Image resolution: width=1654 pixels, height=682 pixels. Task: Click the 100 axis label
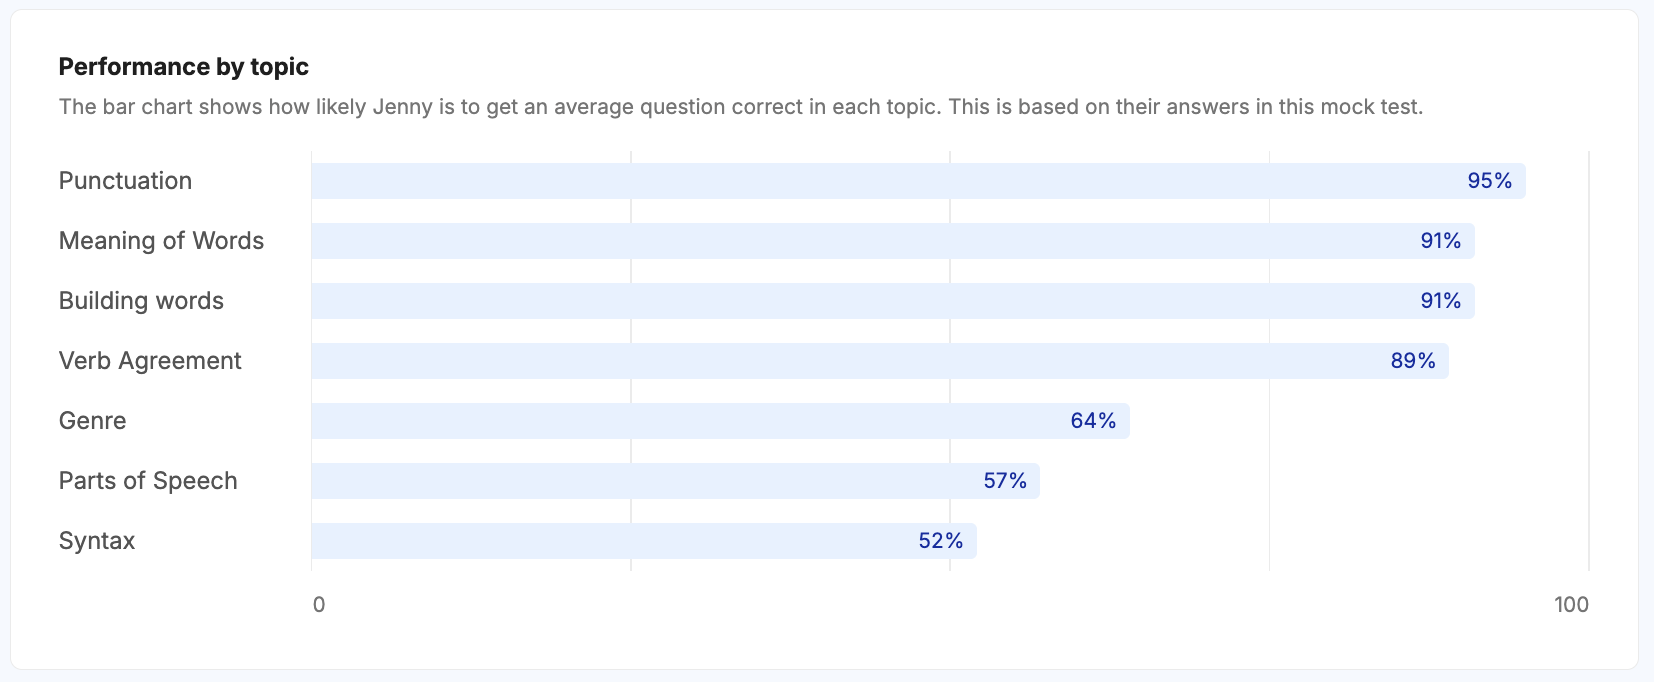coord(1571,604)
